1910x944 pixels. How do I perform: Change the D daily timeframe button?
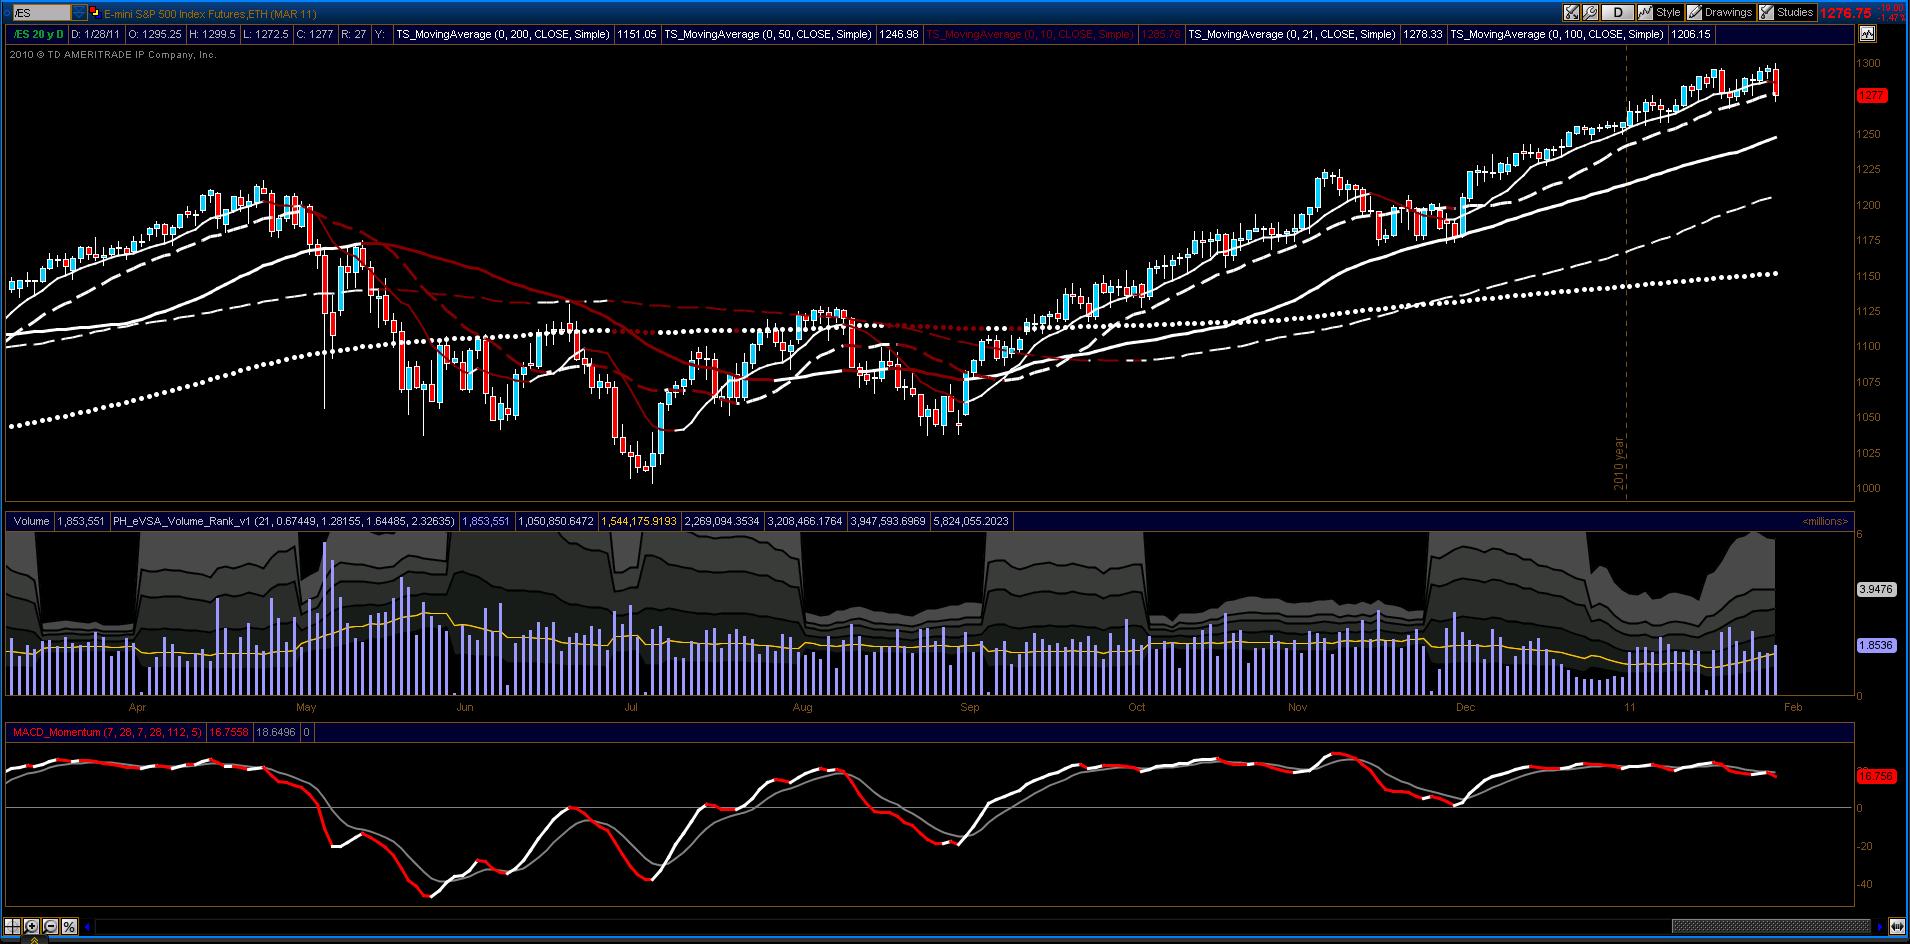pos(1617,13)
